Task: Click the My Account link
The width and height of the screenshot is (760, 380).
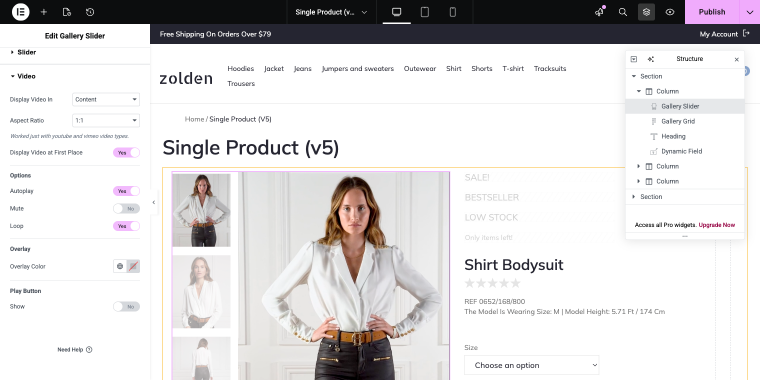Action: coord(719,34)
